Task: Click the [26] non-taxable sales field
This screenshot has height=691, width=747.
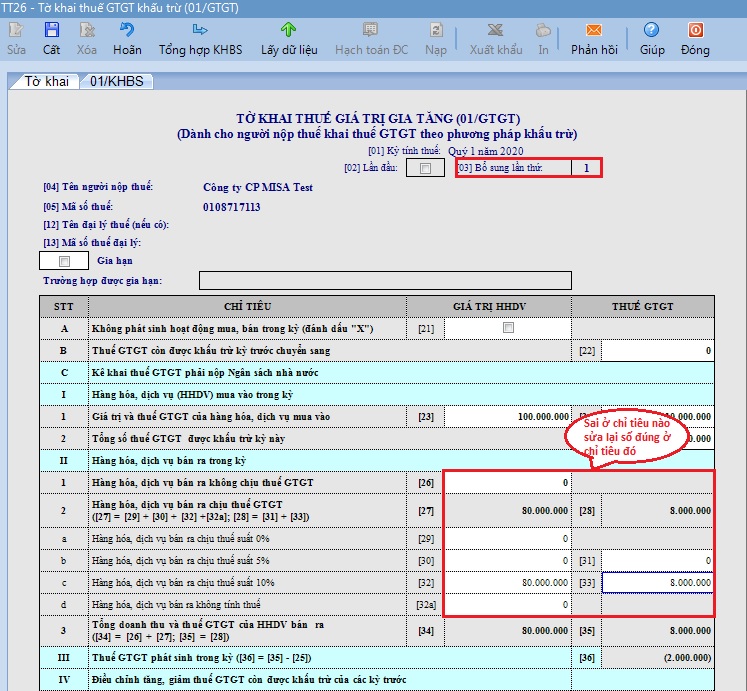Action: pos(507,483)
